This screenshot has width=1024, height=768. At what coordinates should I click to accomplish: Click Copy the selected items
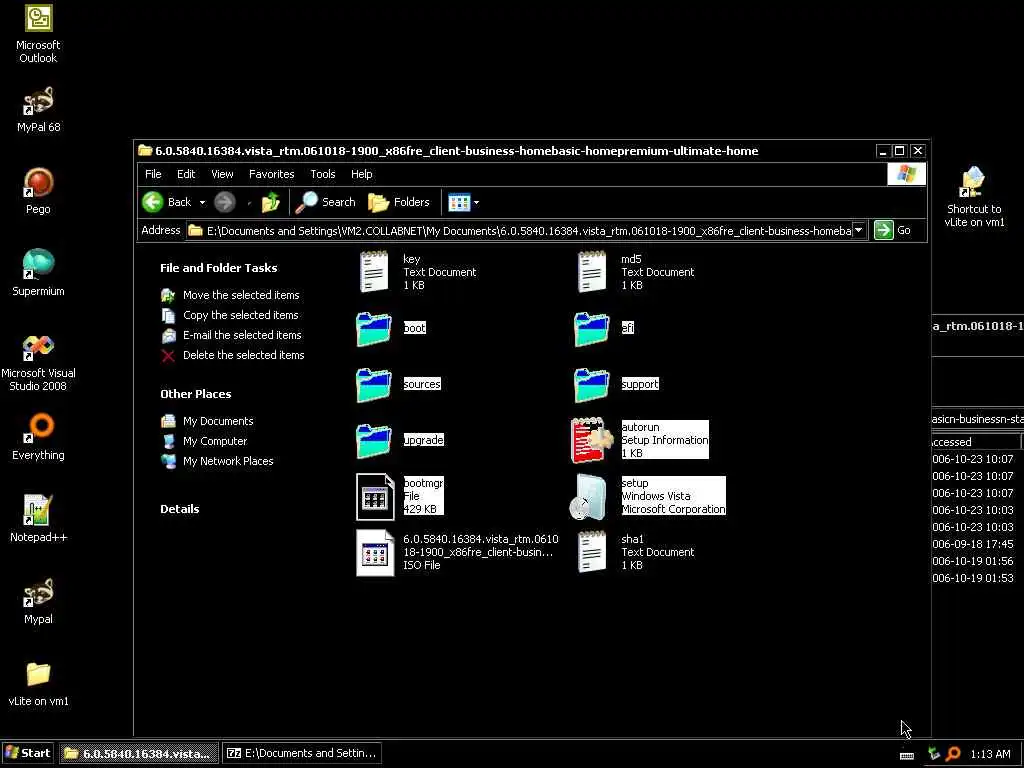240,315
